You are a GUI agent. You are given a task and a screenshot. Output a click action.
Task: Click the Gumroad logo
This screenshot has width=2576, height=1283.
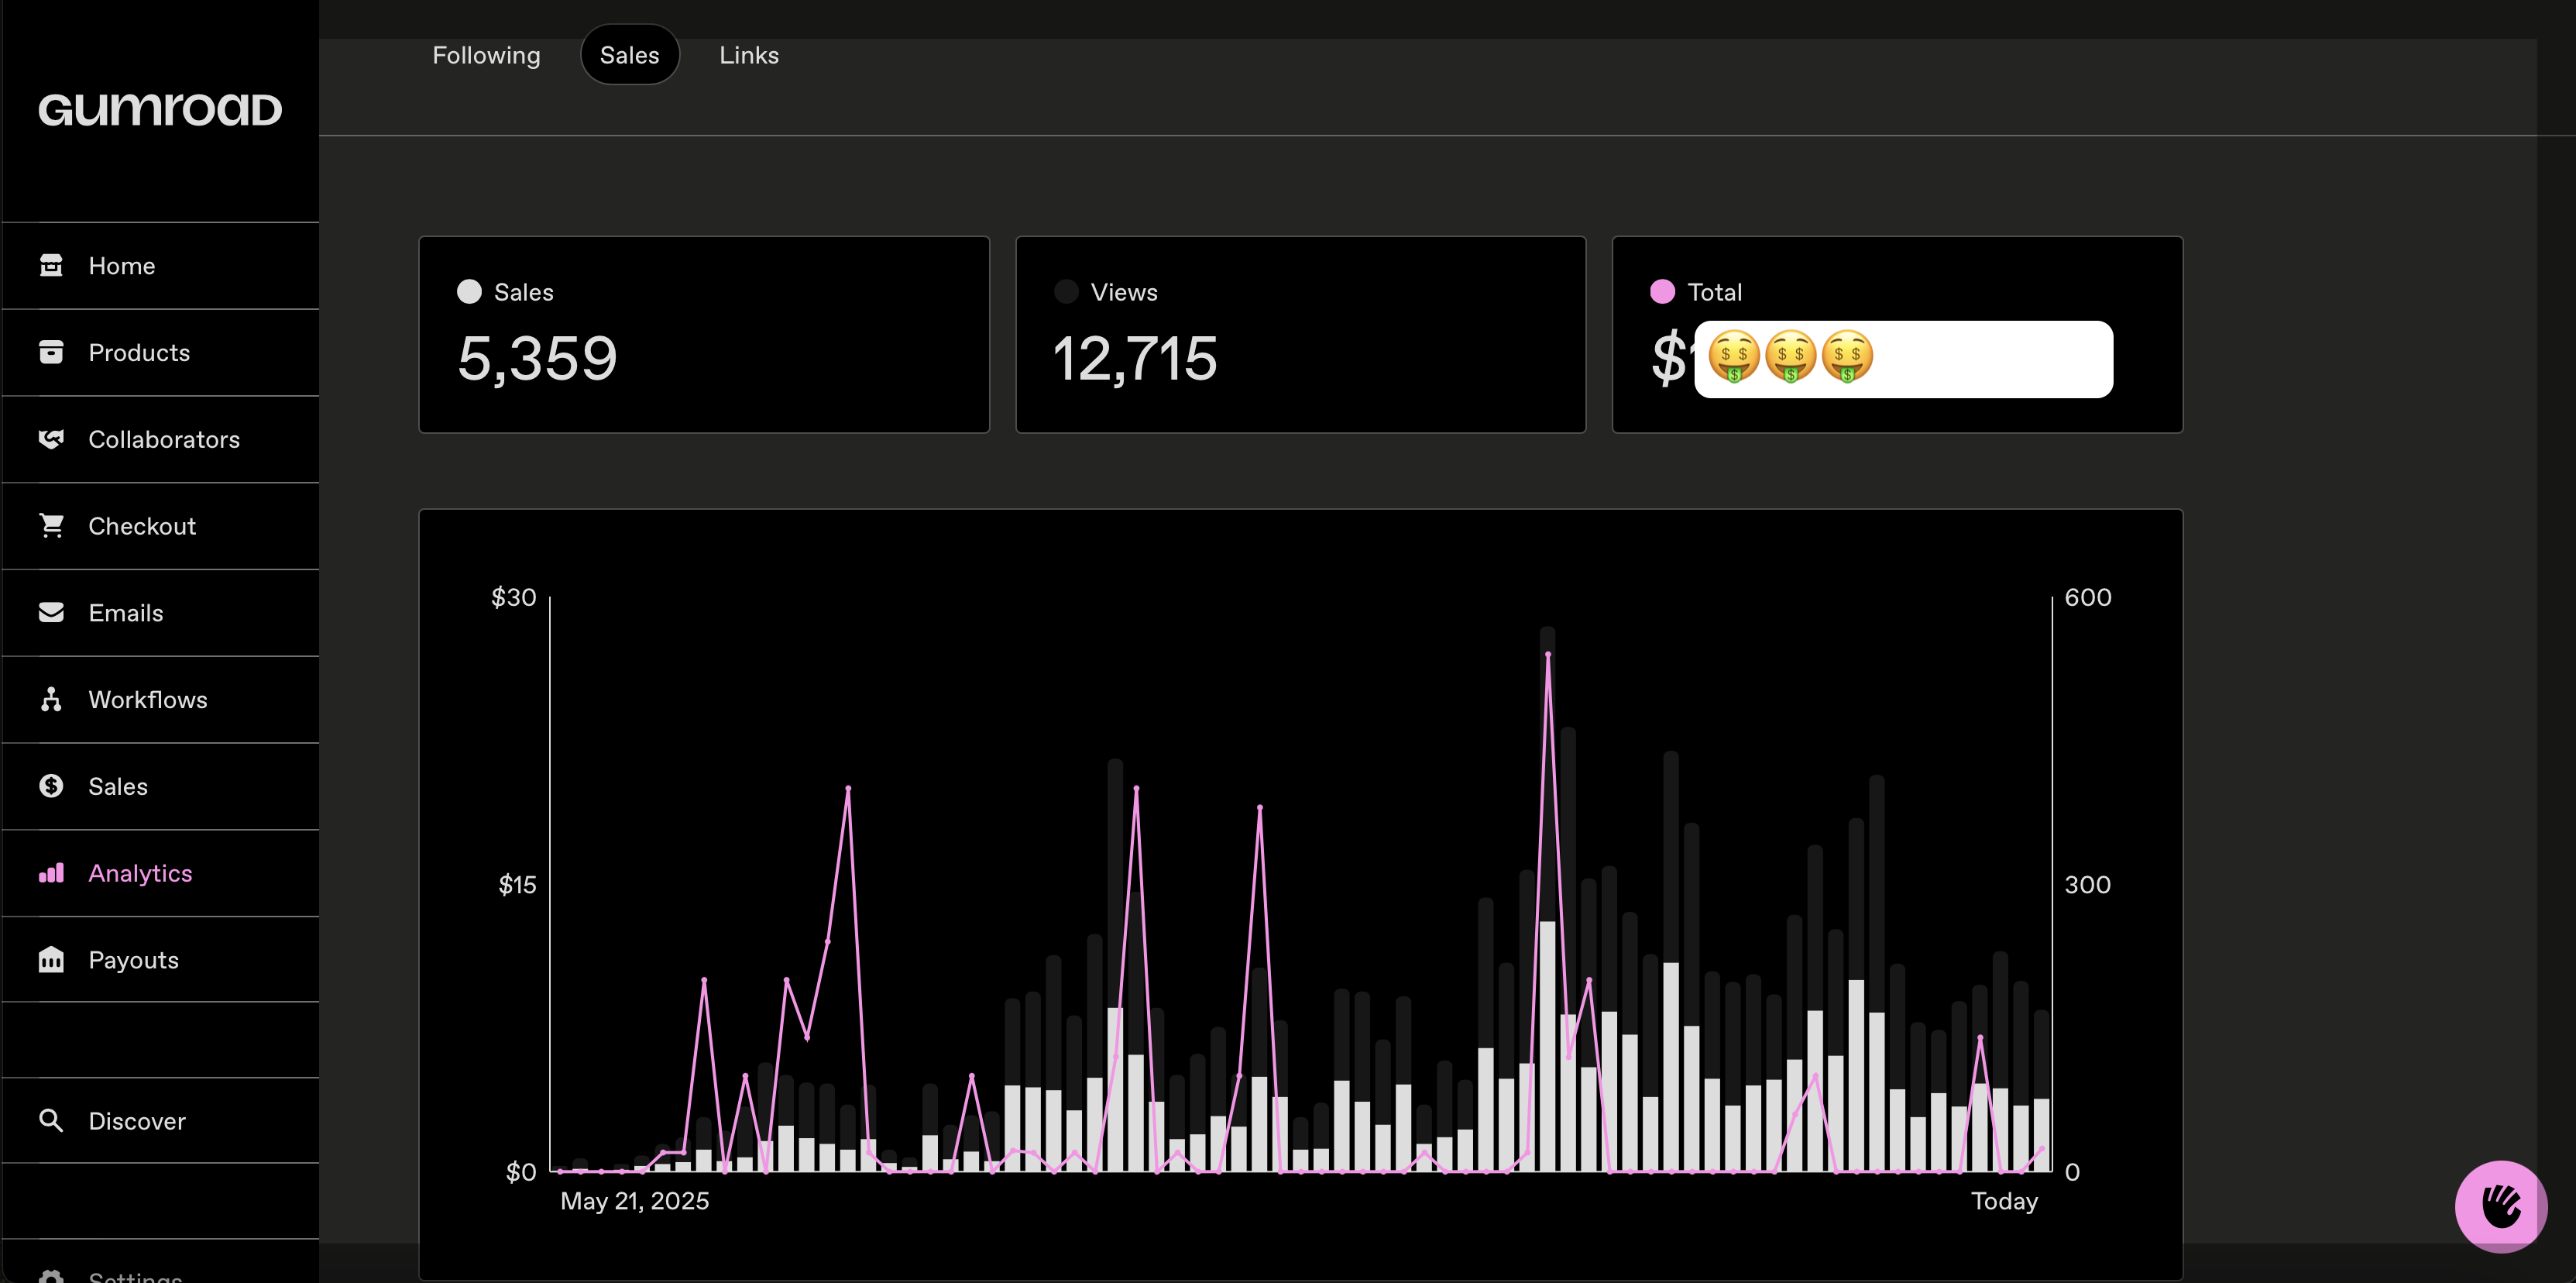160,110
